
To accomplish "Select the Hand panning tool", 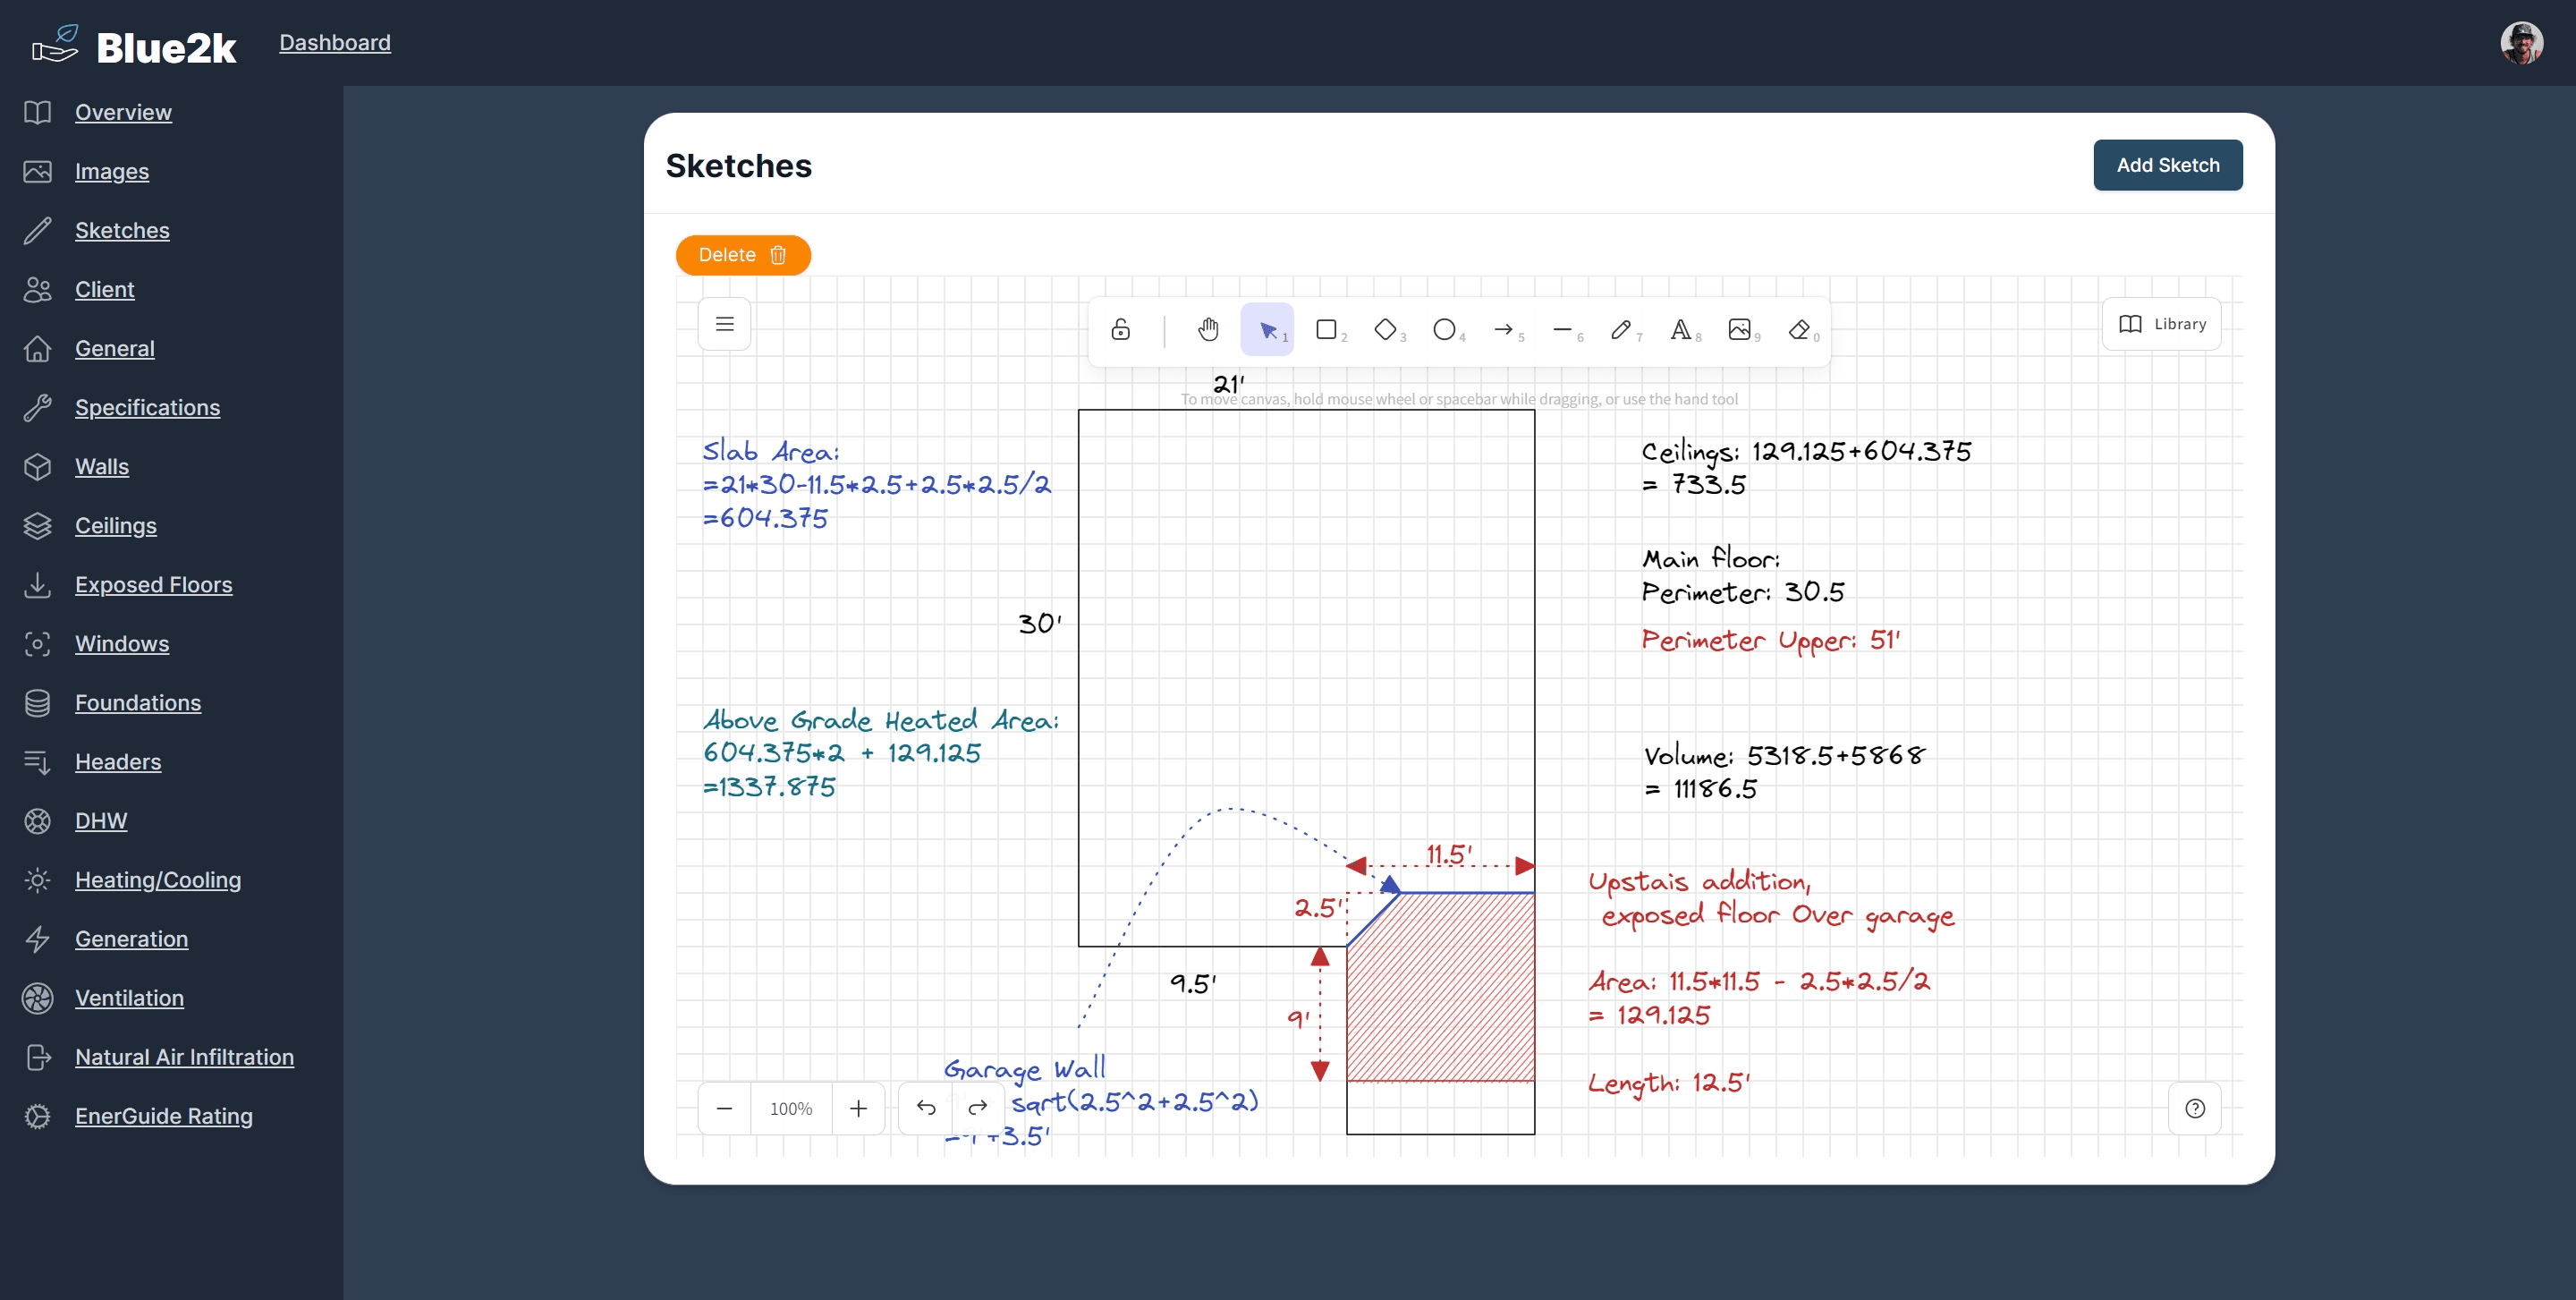I will [1208, 329].
